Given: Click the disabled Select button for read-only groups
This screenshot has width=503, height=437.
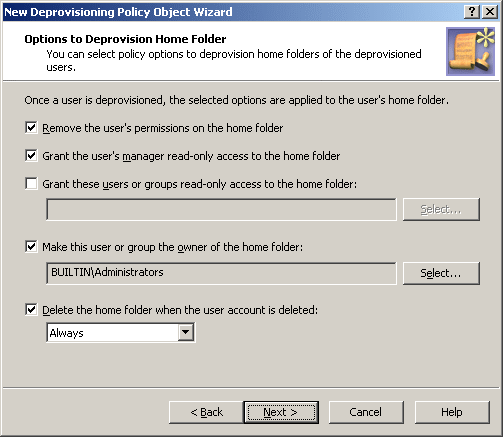Looking at the screenshot, I should tap(441, 209).
